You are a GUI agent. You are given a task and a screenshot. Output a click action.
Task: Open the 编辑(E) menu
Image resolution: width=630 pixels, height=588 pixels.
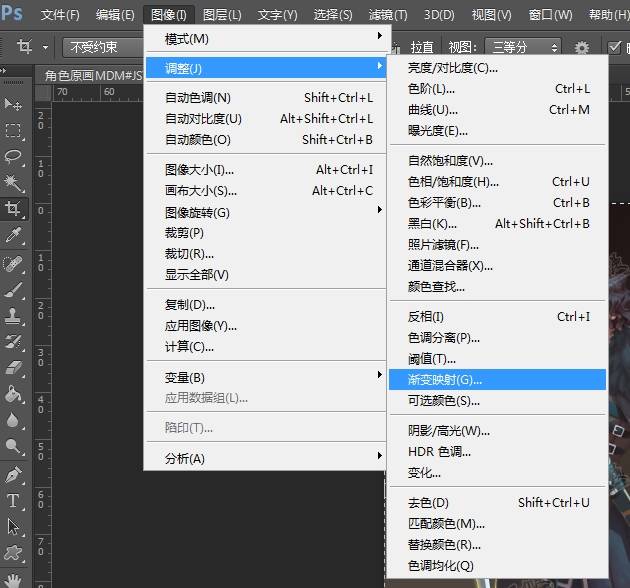tap(115, 15)
